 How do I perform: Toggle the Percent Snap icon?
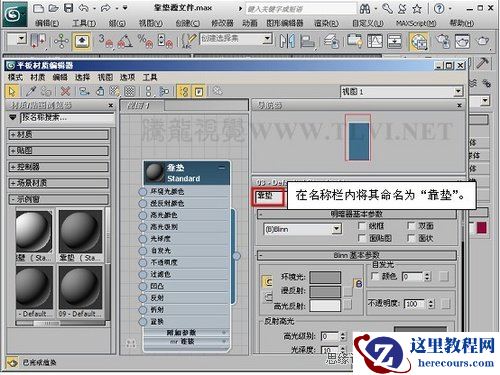point(146,41)
